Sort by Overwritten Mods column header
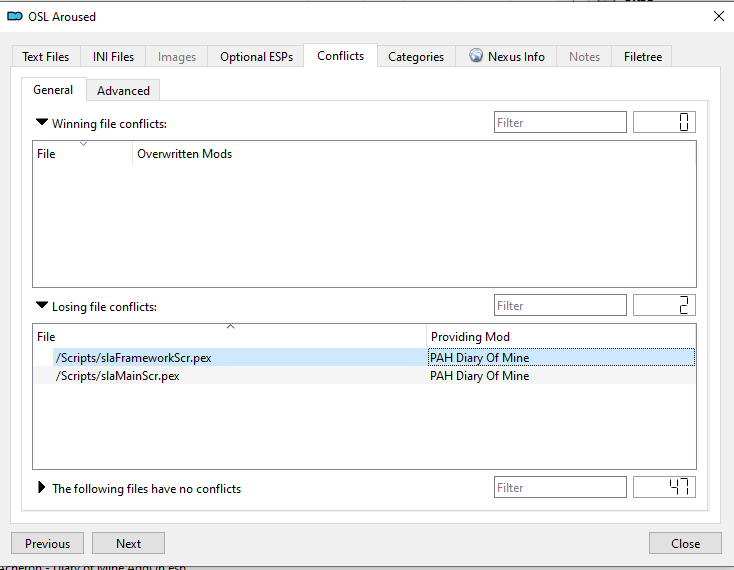734x570 pixels. [x=414, y=153]
